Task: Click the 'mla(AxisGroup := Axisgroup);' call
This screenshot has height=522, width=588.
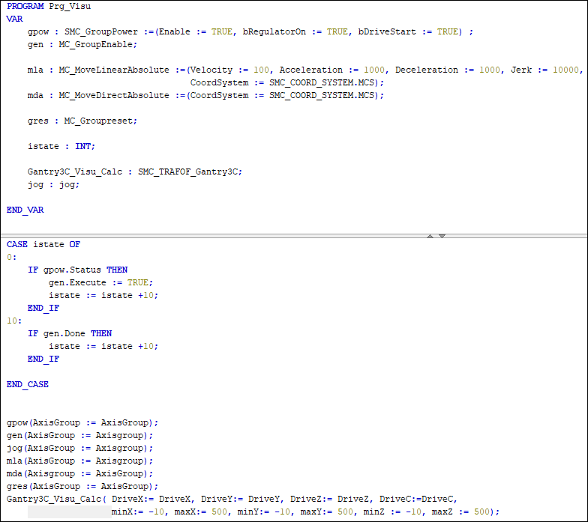Action: 80,461
